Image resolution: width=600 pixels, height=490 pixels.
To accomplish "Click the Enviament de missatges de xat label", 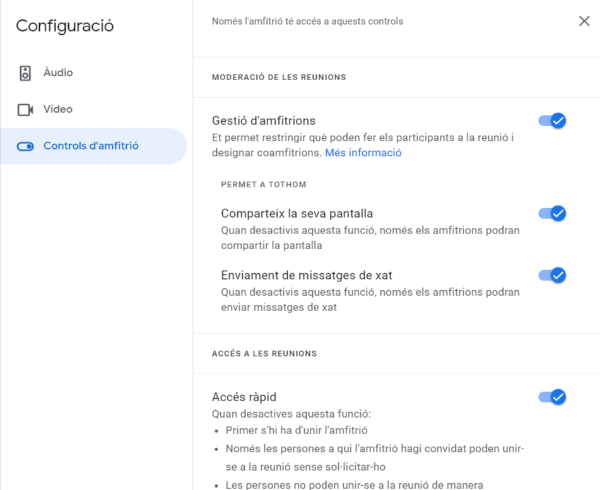I will click(307, 275).
